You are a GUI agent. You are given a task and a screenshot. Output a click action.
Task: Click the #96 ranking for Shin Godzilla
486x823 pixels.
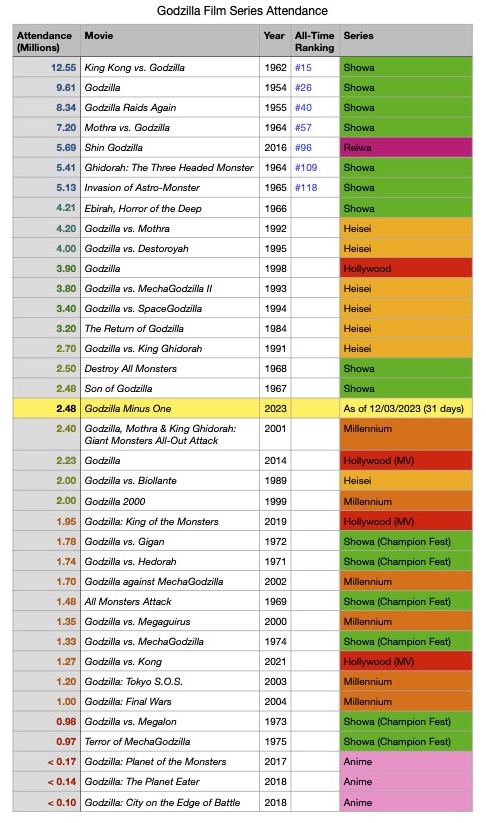[303, 147]
